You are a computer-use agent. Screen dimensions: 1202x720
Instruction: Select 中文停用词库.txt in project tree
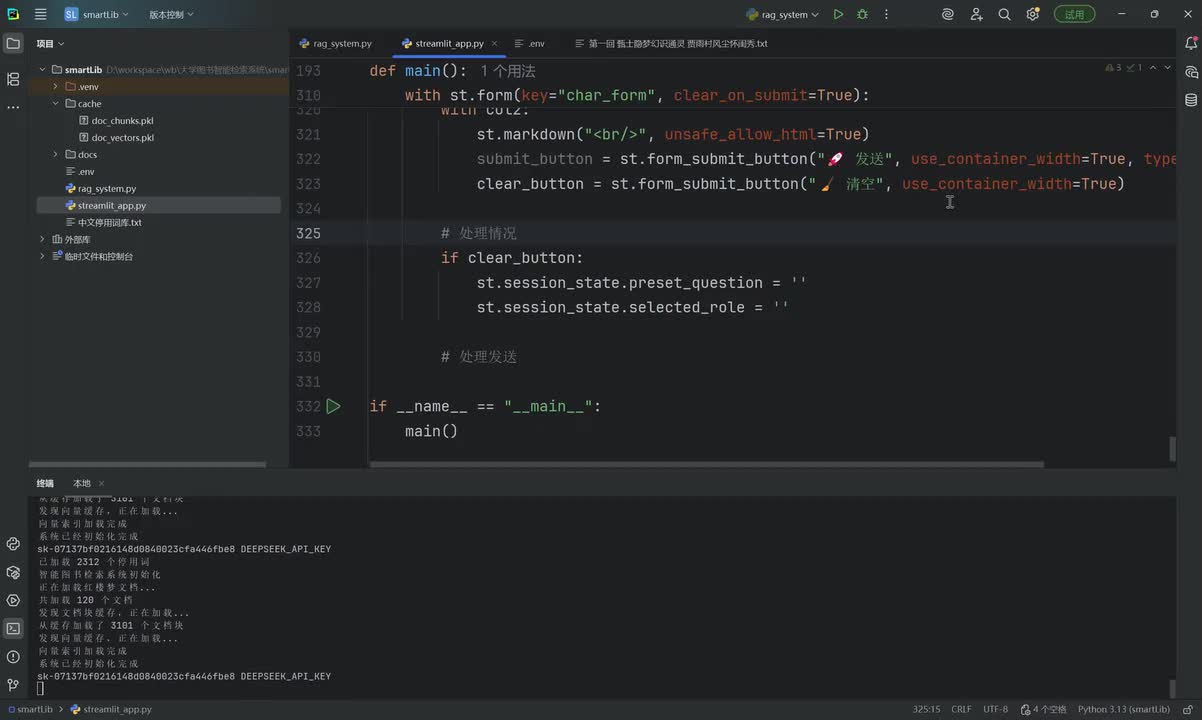coord(103,223)
